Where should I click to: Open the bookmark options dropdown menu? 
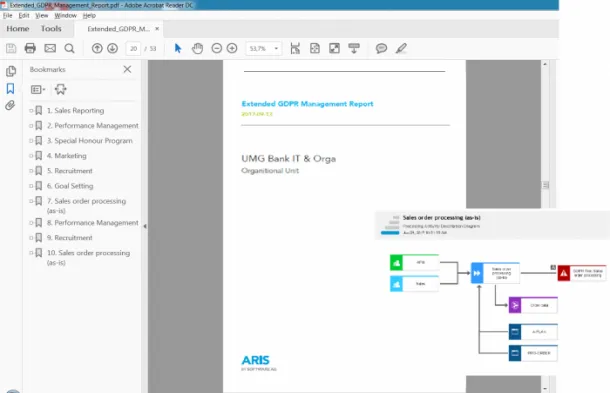click(x=38, y=89)
